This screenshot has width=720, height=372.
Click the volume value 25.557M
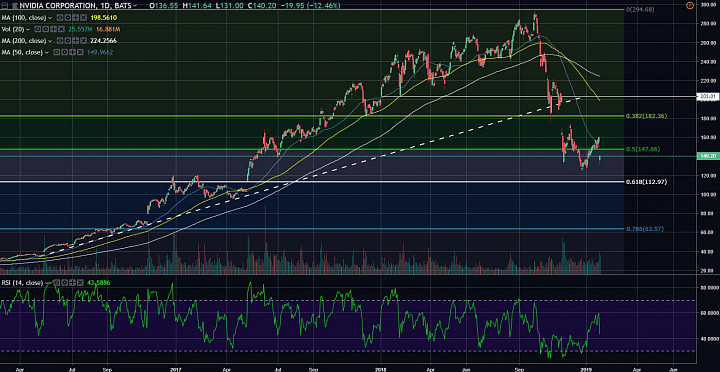(x=80, y=29)
